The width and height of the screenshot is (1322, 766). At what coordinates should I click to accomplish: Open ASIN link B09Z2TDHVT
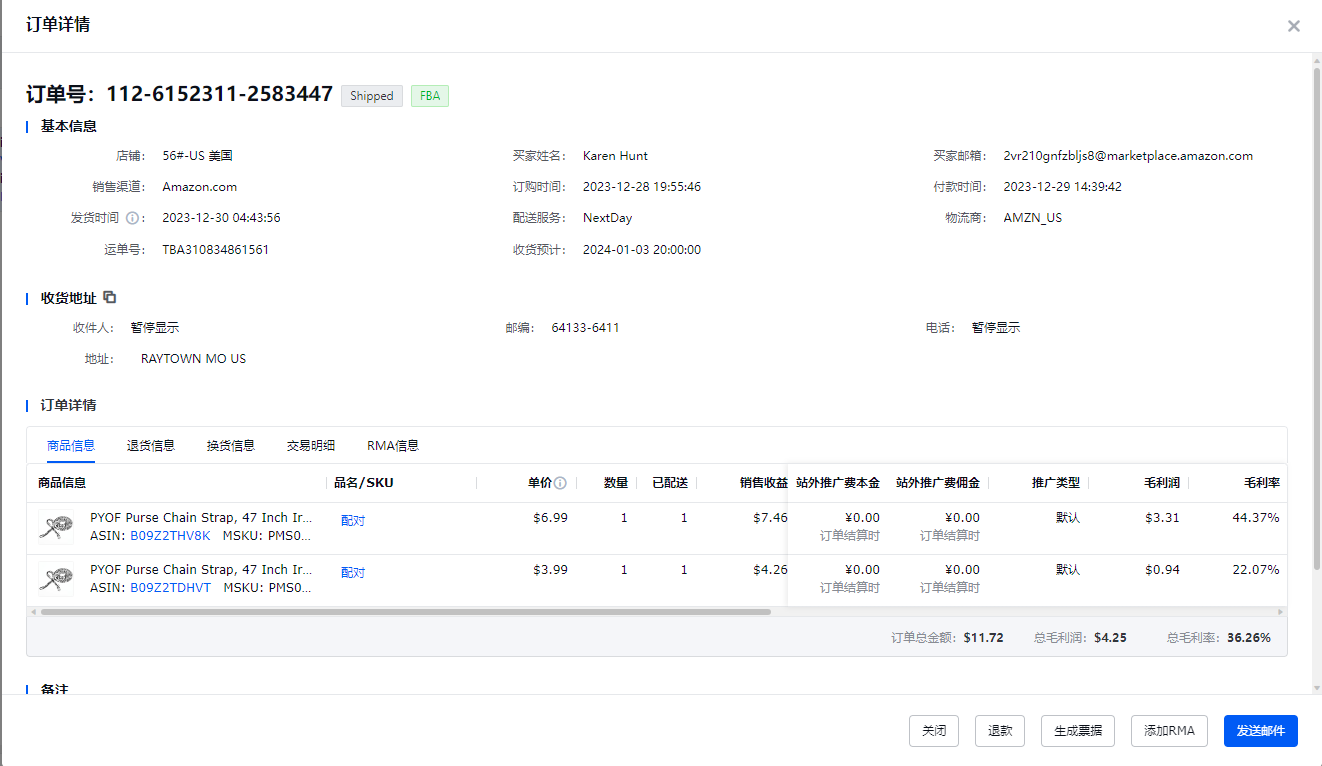[x=170, y=588]
